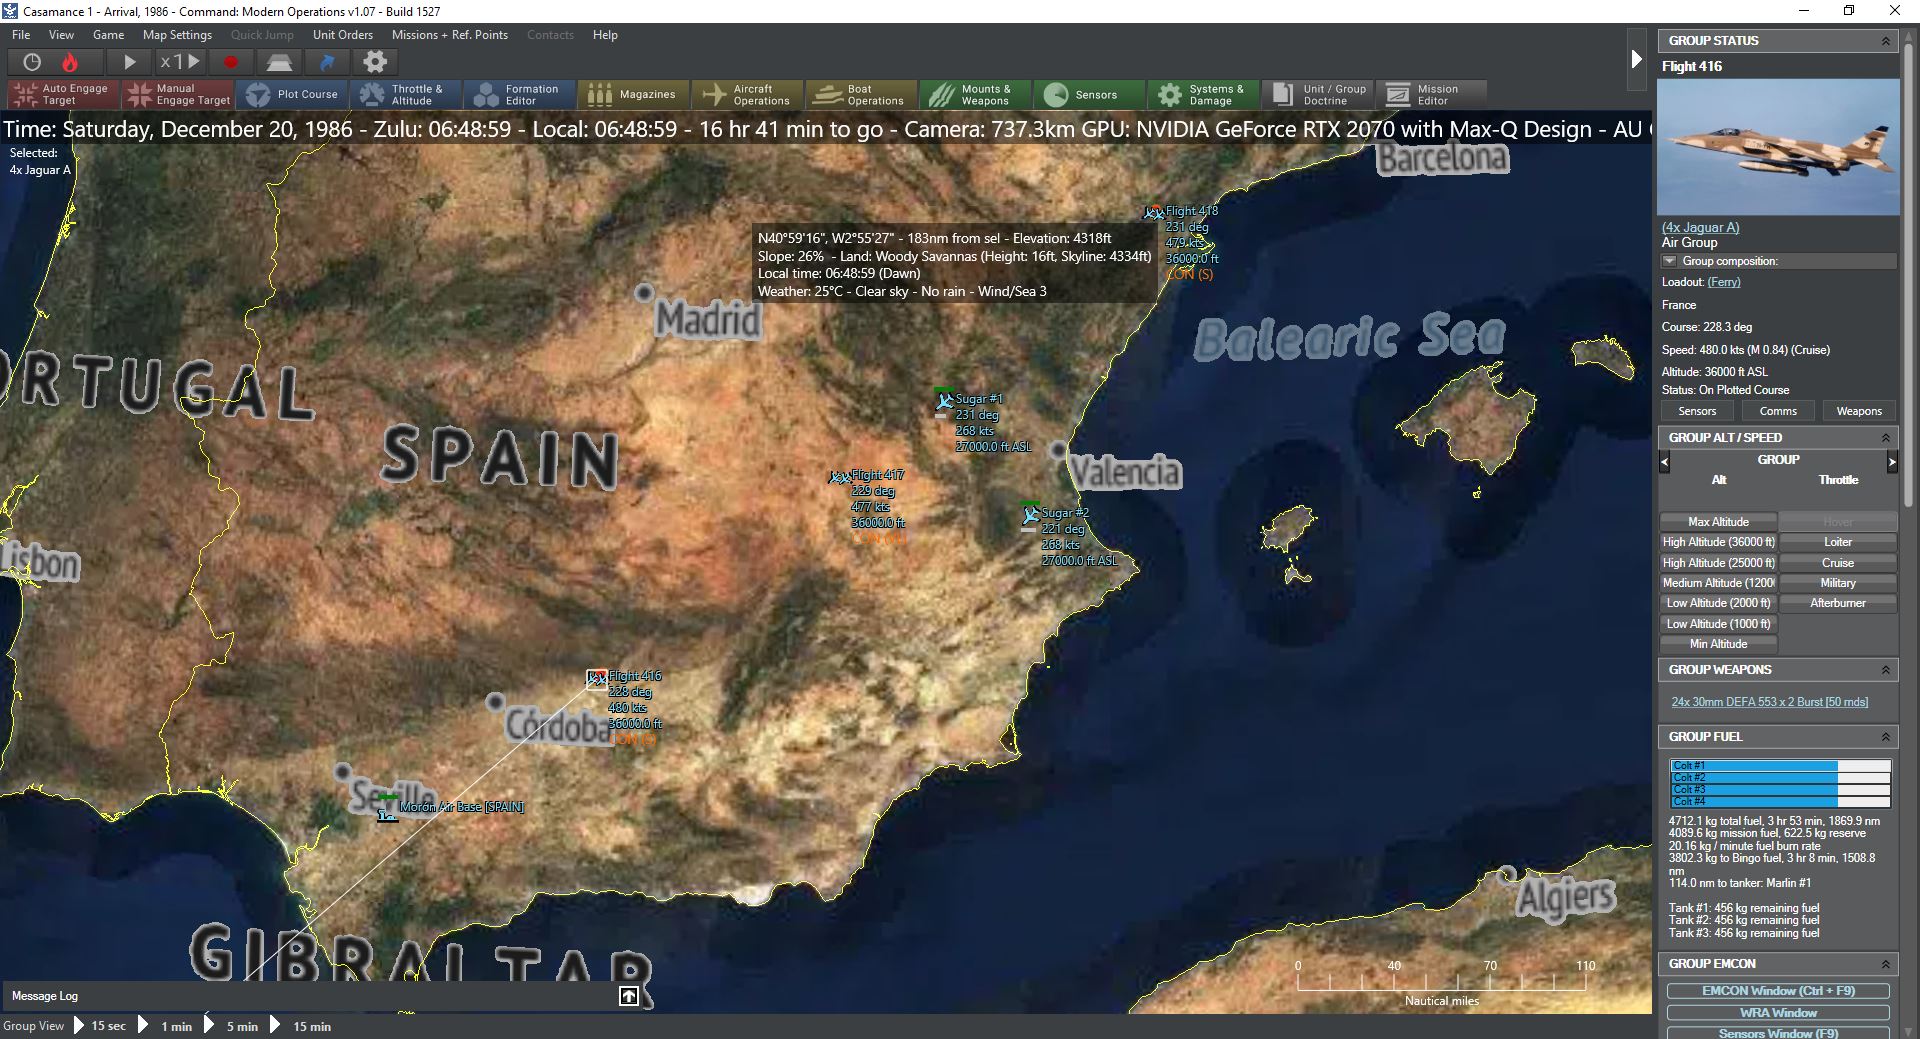Set Max Altitude
Screen dimensions: 1920x1039
point(1719,522)
